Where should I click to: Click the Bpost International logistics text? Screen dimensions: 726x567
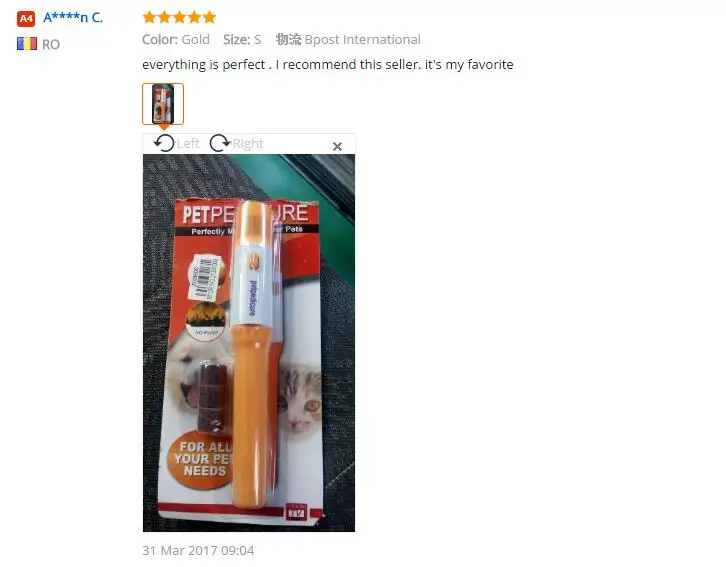[x=363, y=40]
